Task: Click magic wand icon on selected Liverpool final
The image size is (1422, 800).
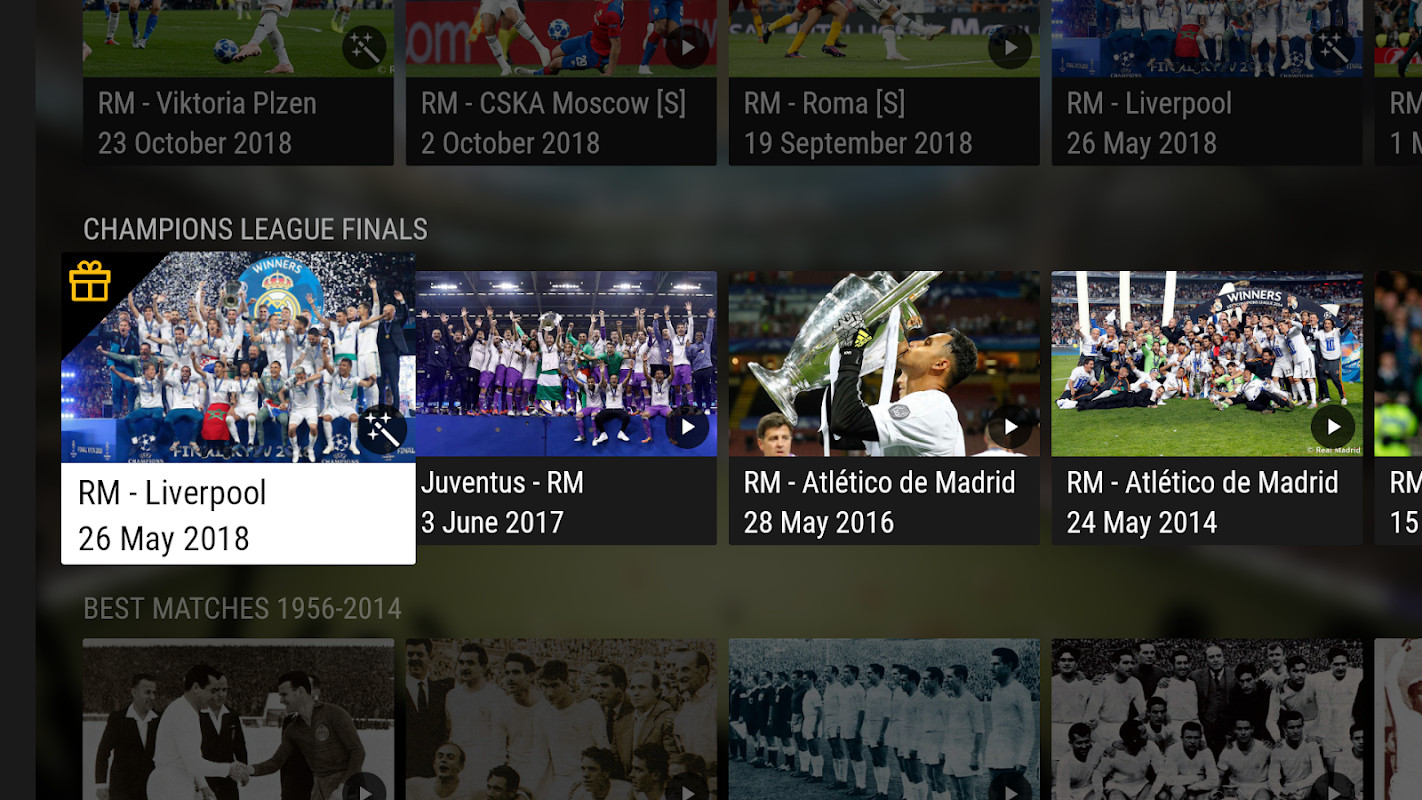Action: 381,429
